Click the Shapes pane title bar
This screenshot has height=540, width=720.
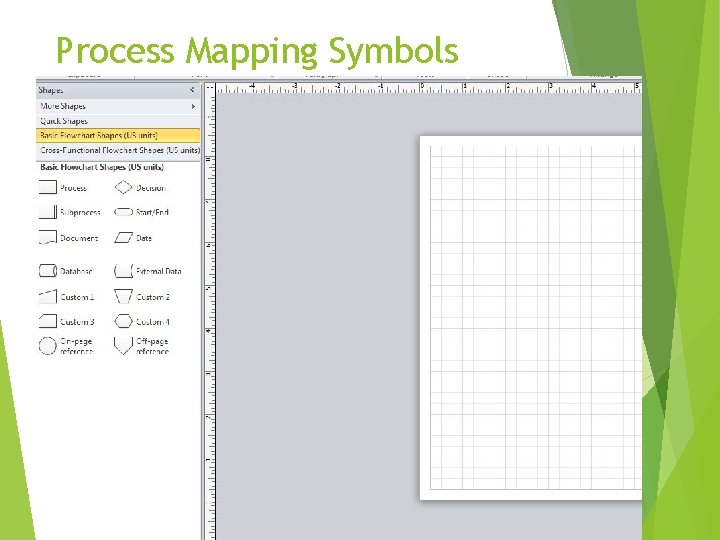click(118, 90)
